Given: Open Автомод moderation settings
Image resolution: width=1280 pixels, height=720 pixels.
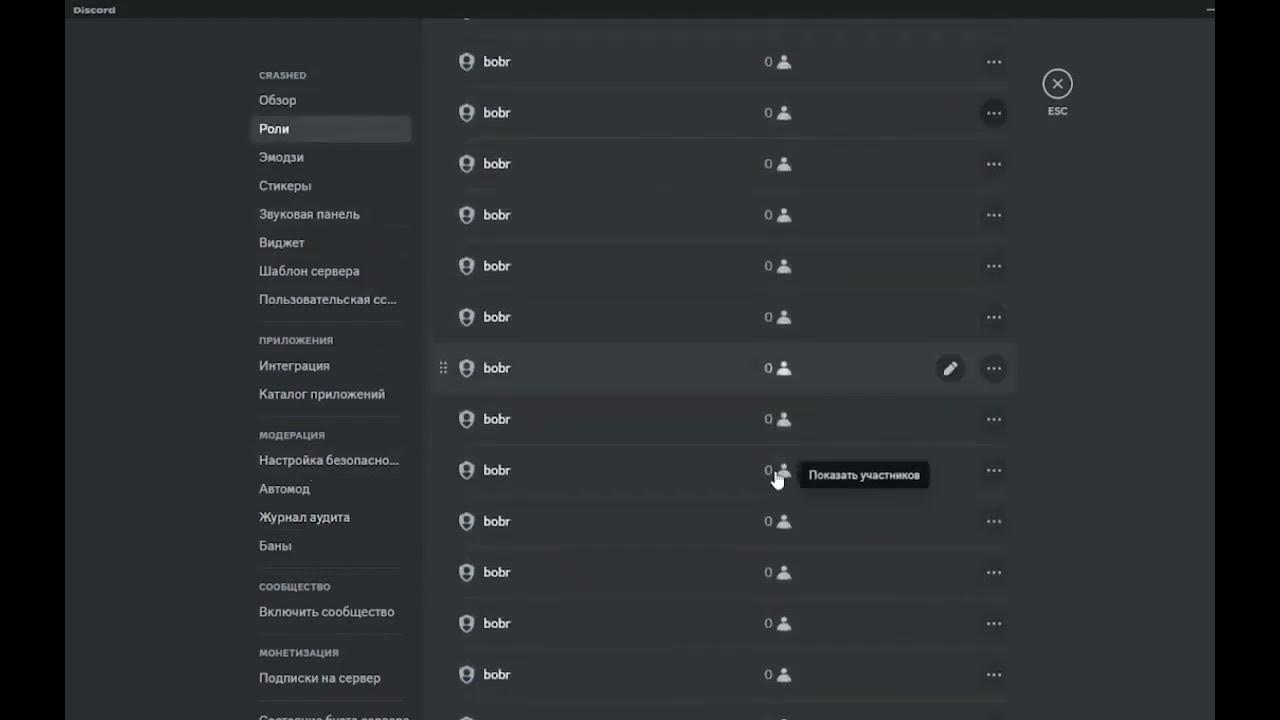Looking at the screenshot, I should point(285,489).
